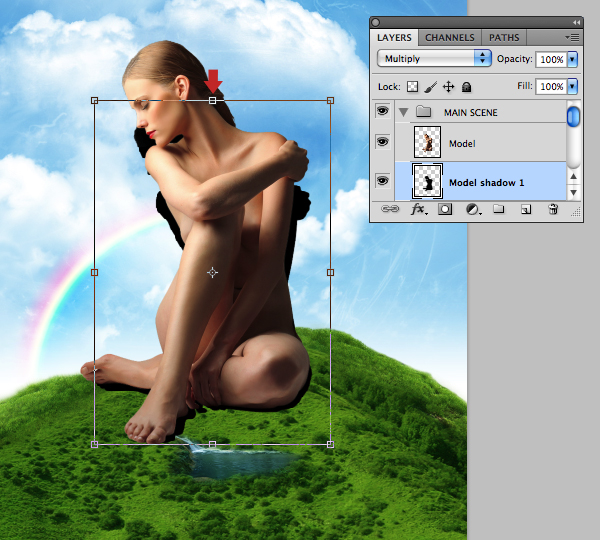This screenshot has width=600, height=540.
Task: Create a new group folder
Action: coord(498,209)
